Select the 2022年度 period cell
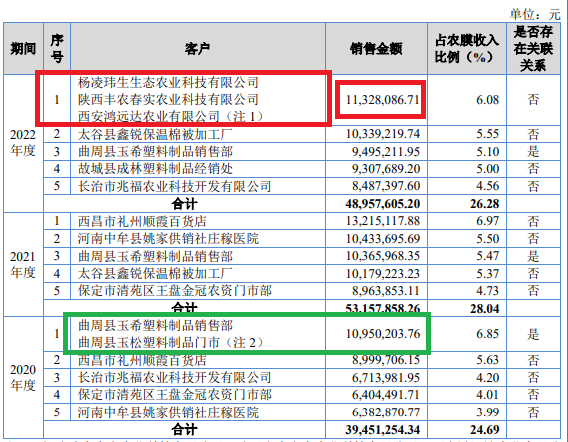Screen dimensions: 568x442 pos(23,142)
